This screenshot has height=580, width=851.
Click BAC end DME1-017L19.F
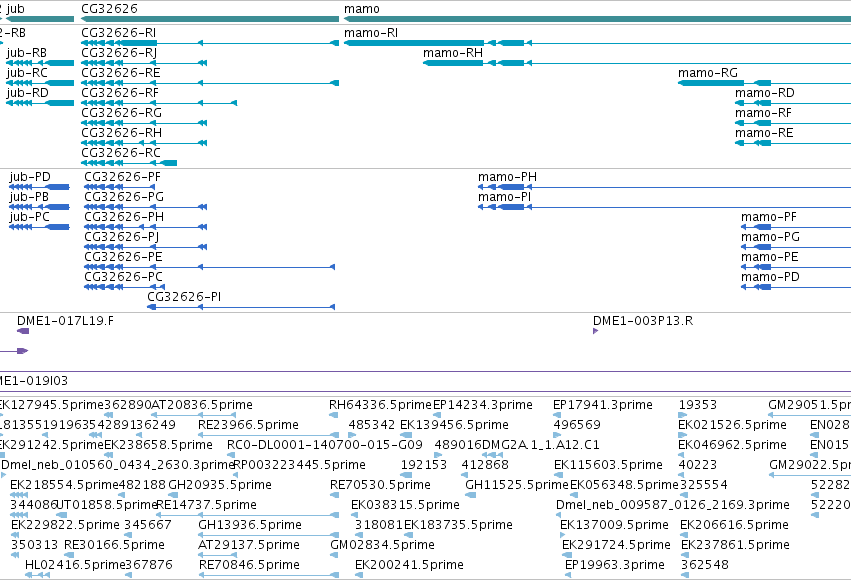[x=65, y=321]
